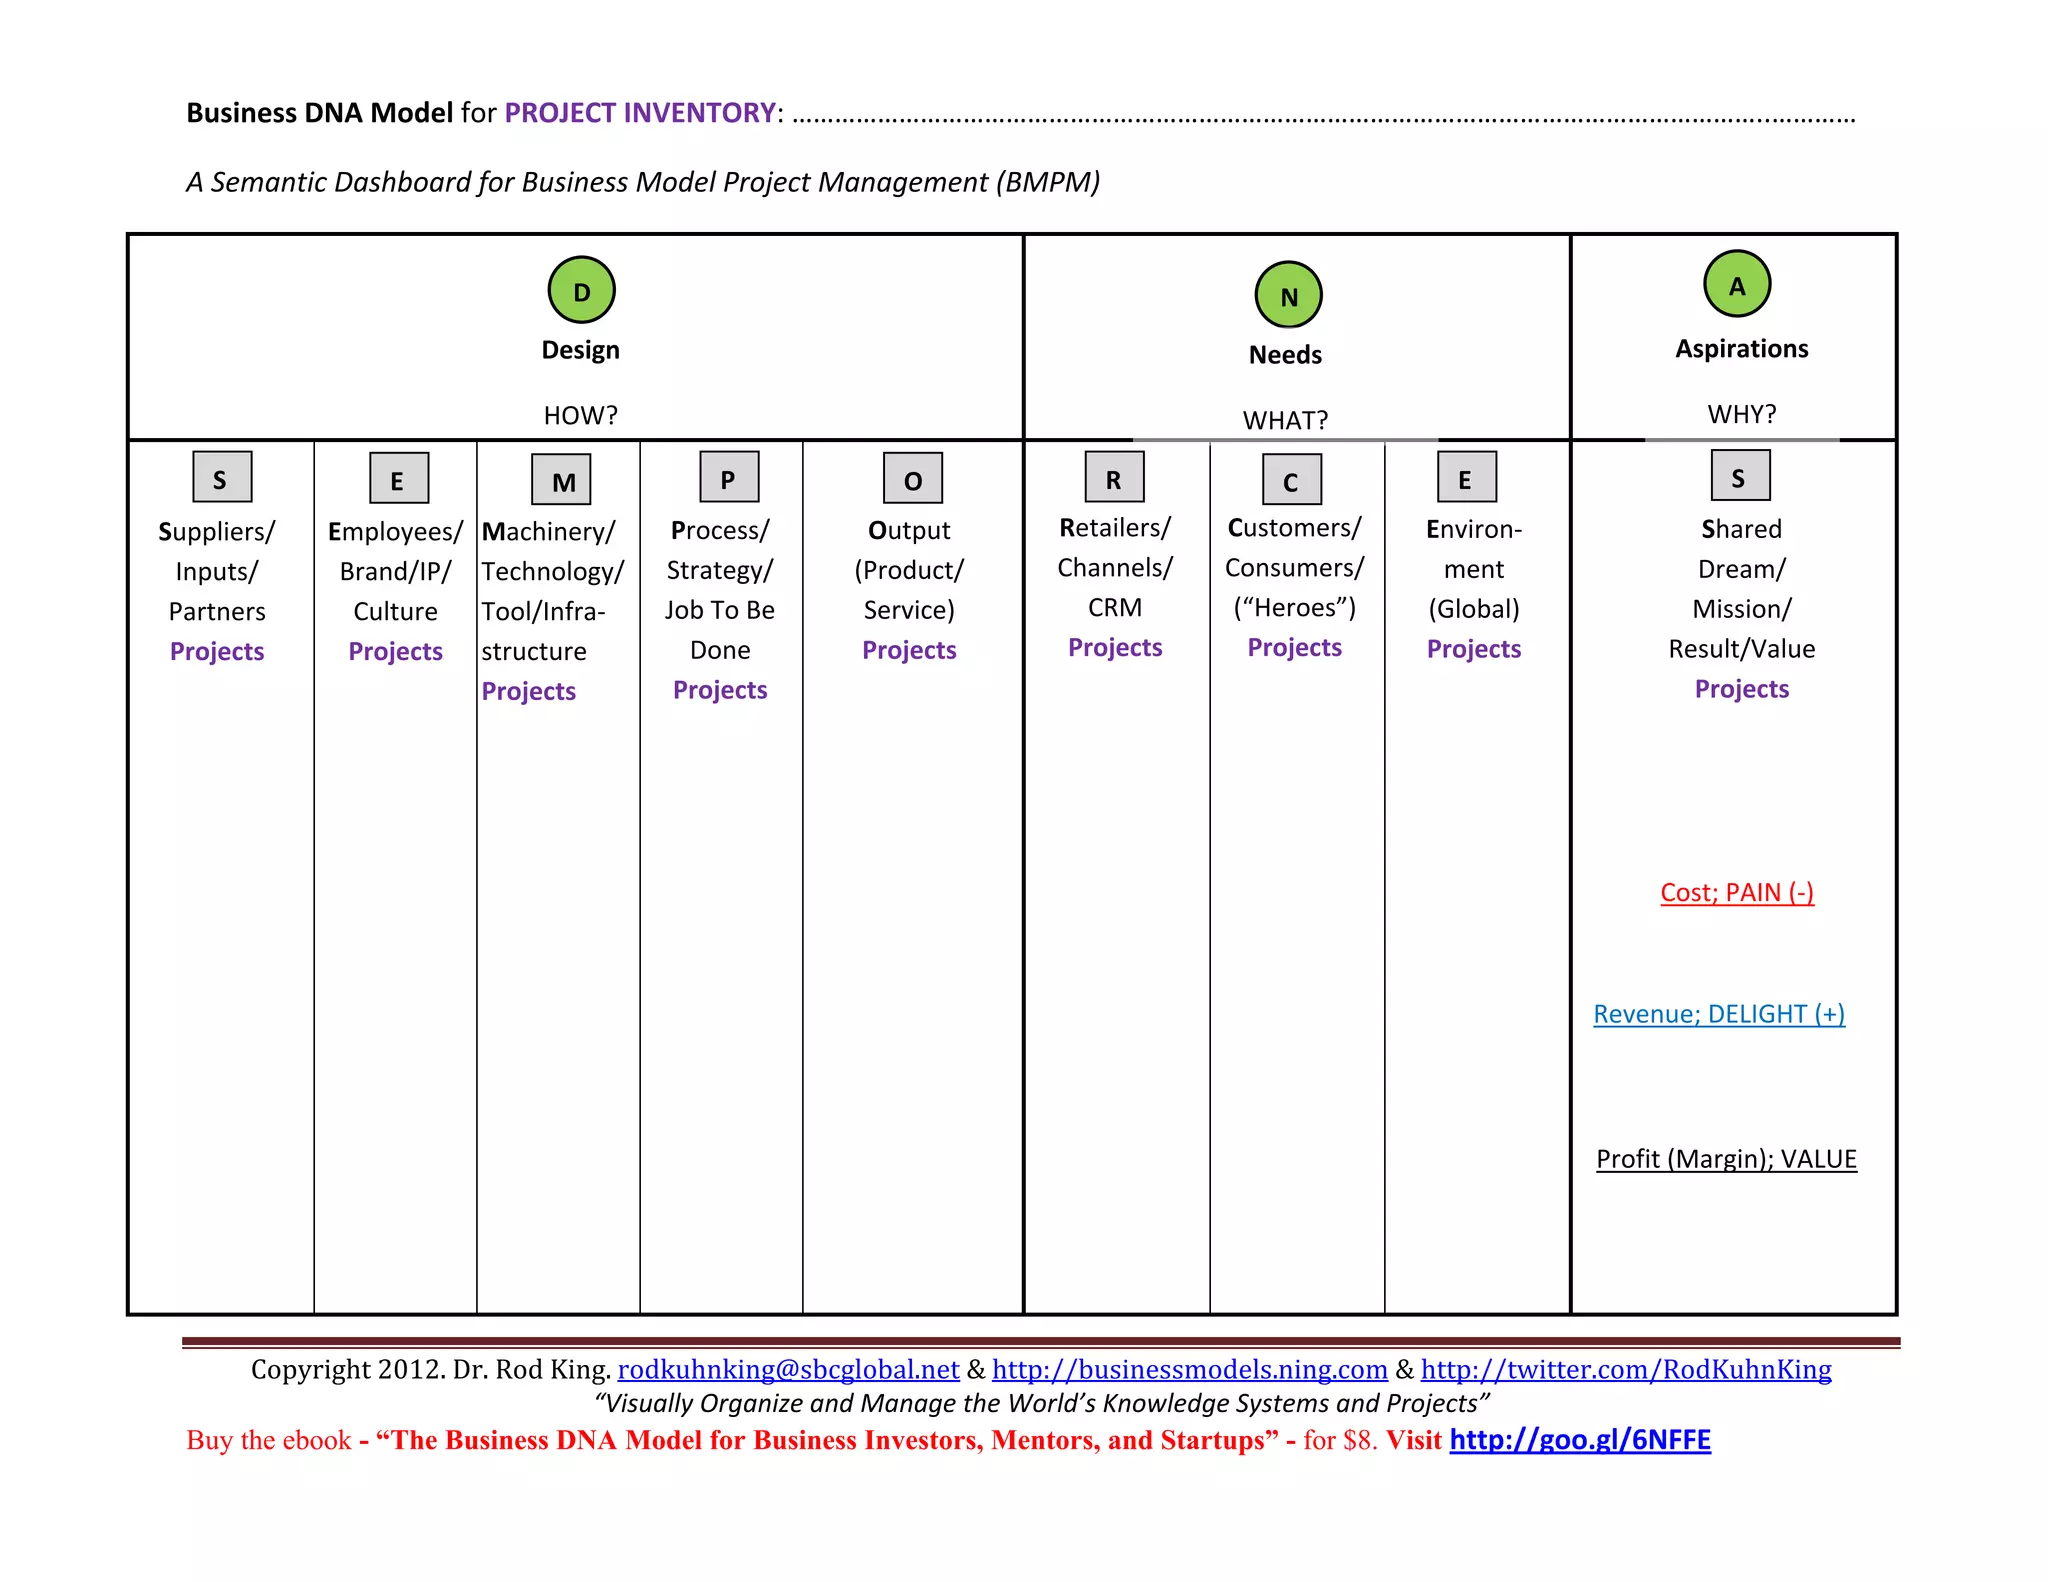Viewport: 2048px width, 1582px height.
Task: Click the WHY? label
Action: tap(1742, 414)
